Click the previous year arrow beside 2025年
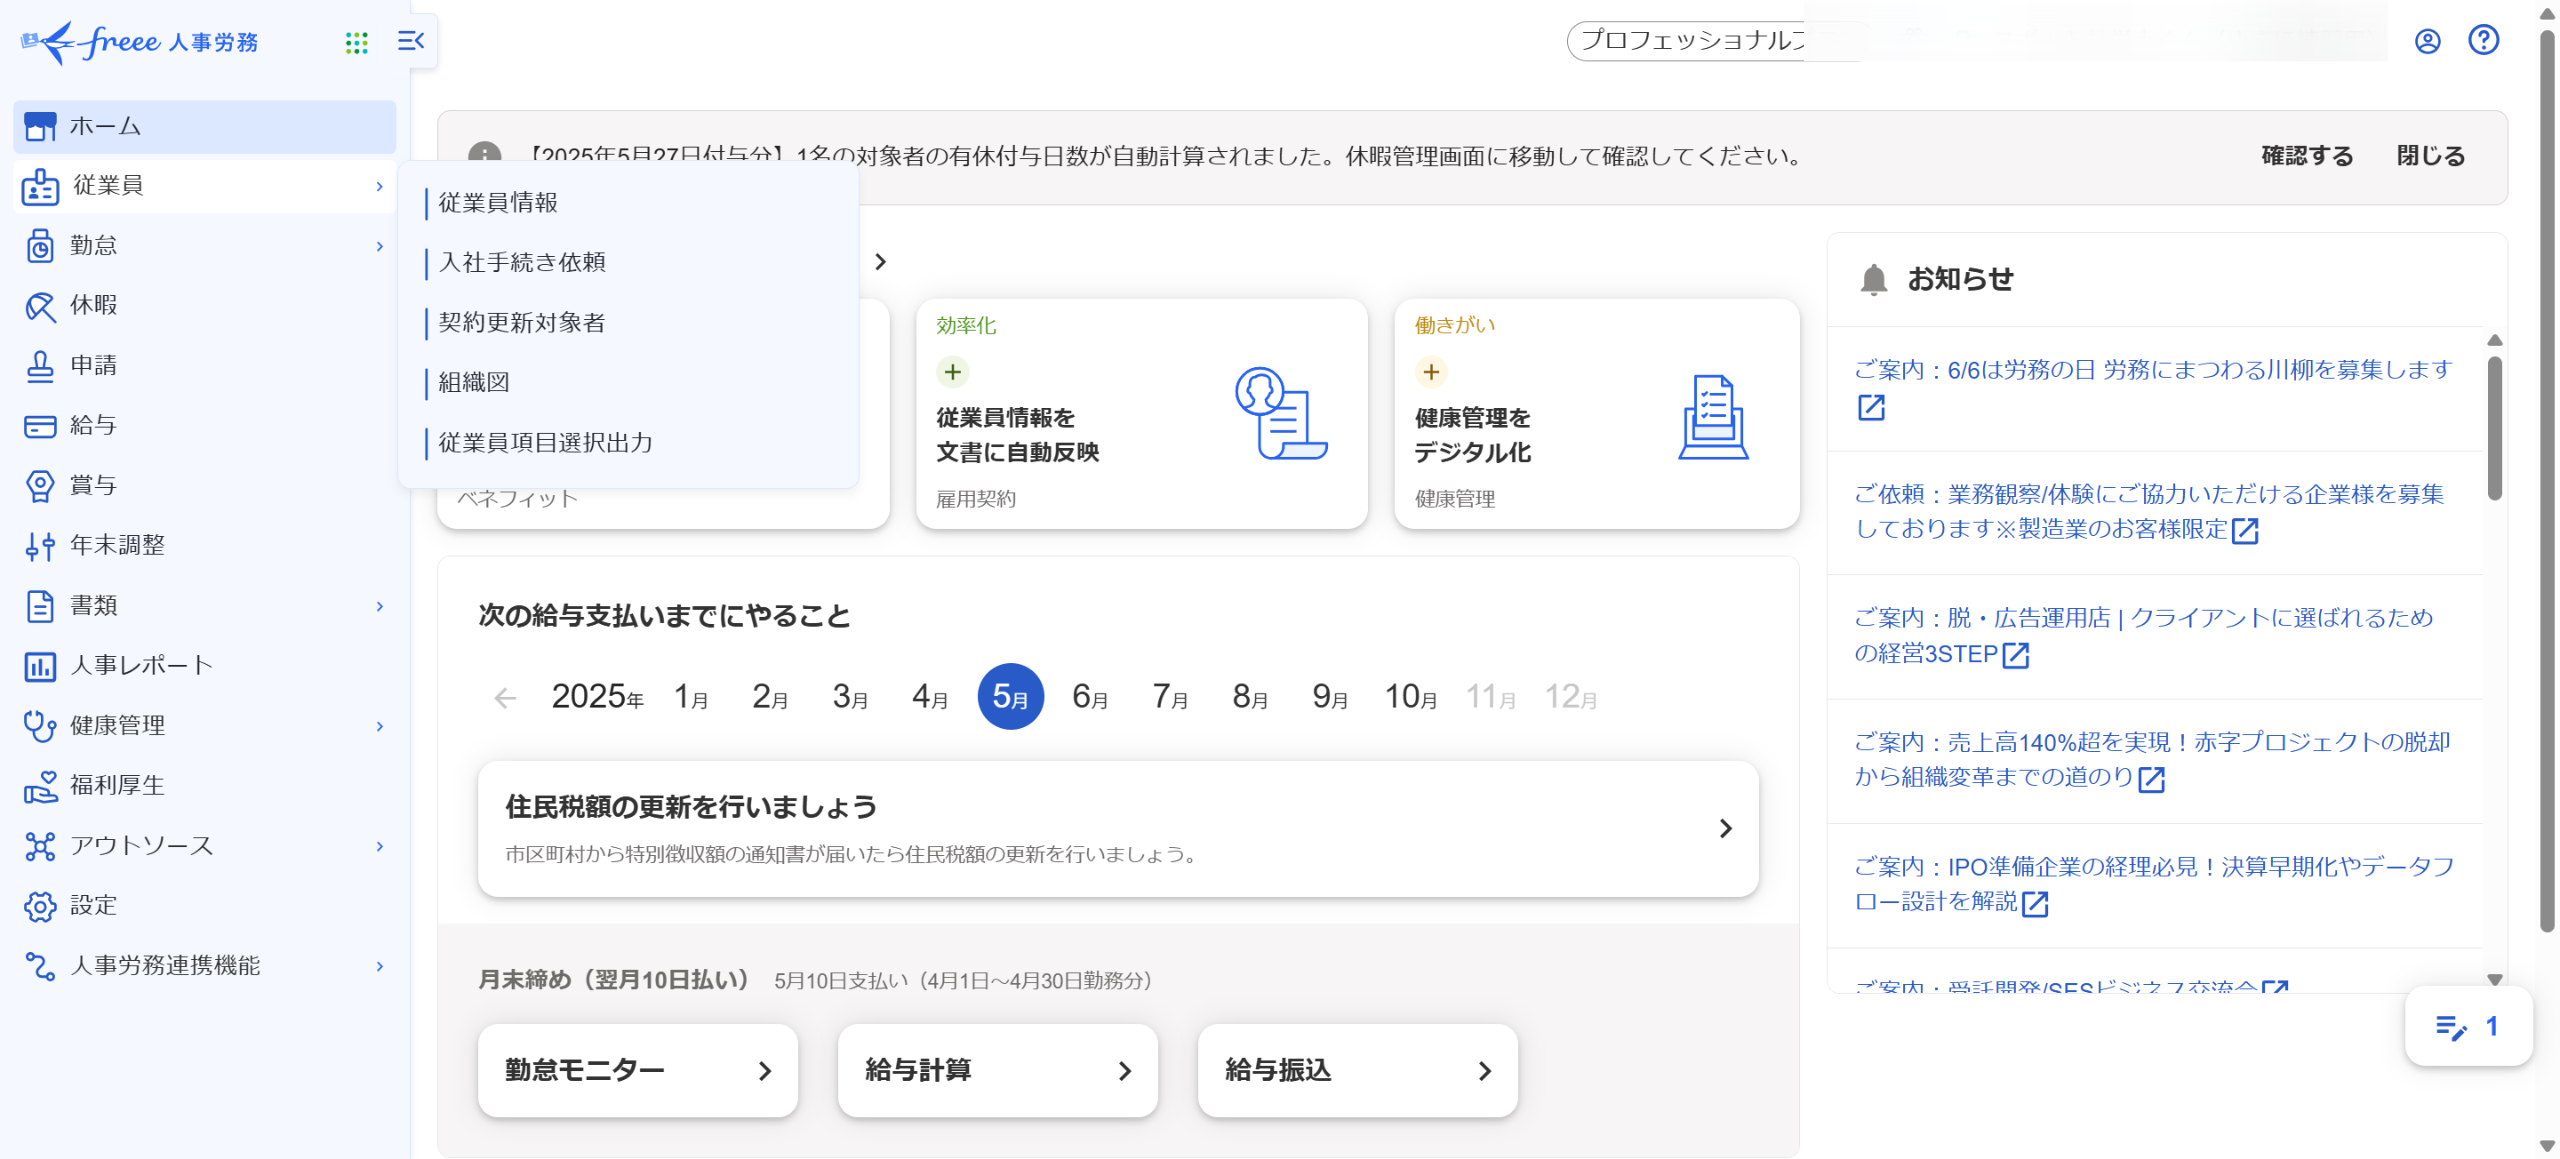The image size is (2560, 1159). 505,697
